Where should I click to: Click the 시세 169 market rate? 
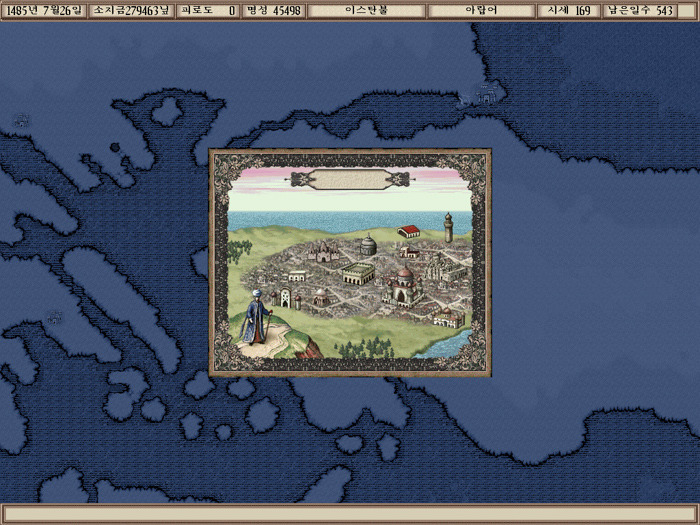click(568, 11)
